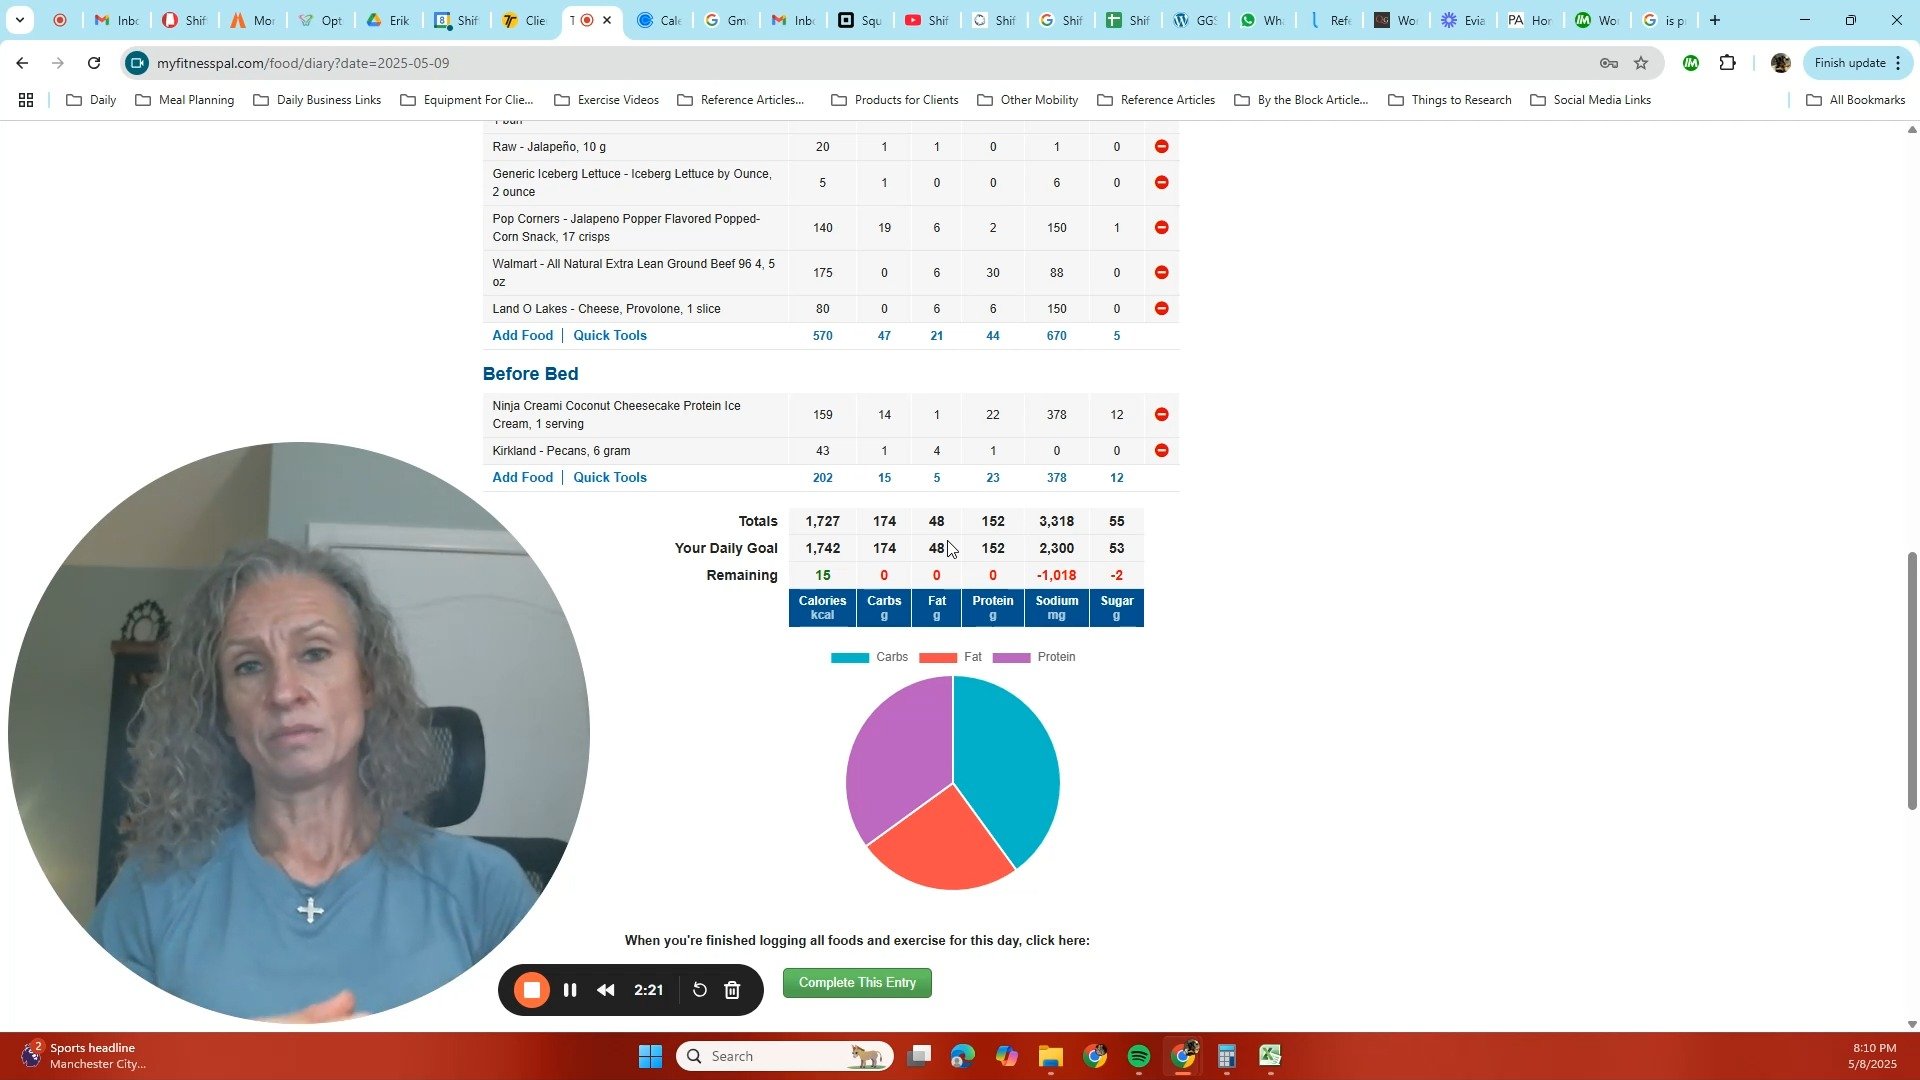Image resolution: width=1920 pixels, height=1080 pixels.
Task: Switch to the Erik Google Drive tab
Action: click(388, 20)
